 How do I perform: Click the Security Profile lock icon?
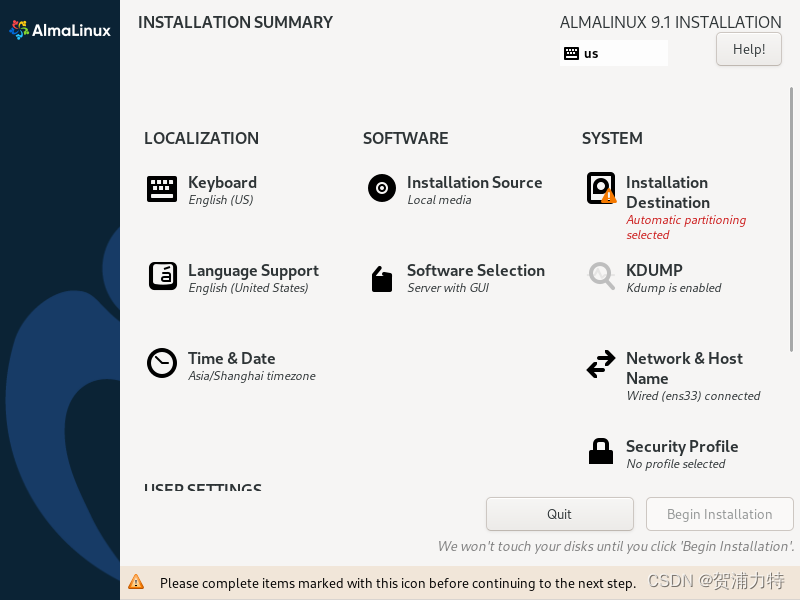click(x=601, y=451)
